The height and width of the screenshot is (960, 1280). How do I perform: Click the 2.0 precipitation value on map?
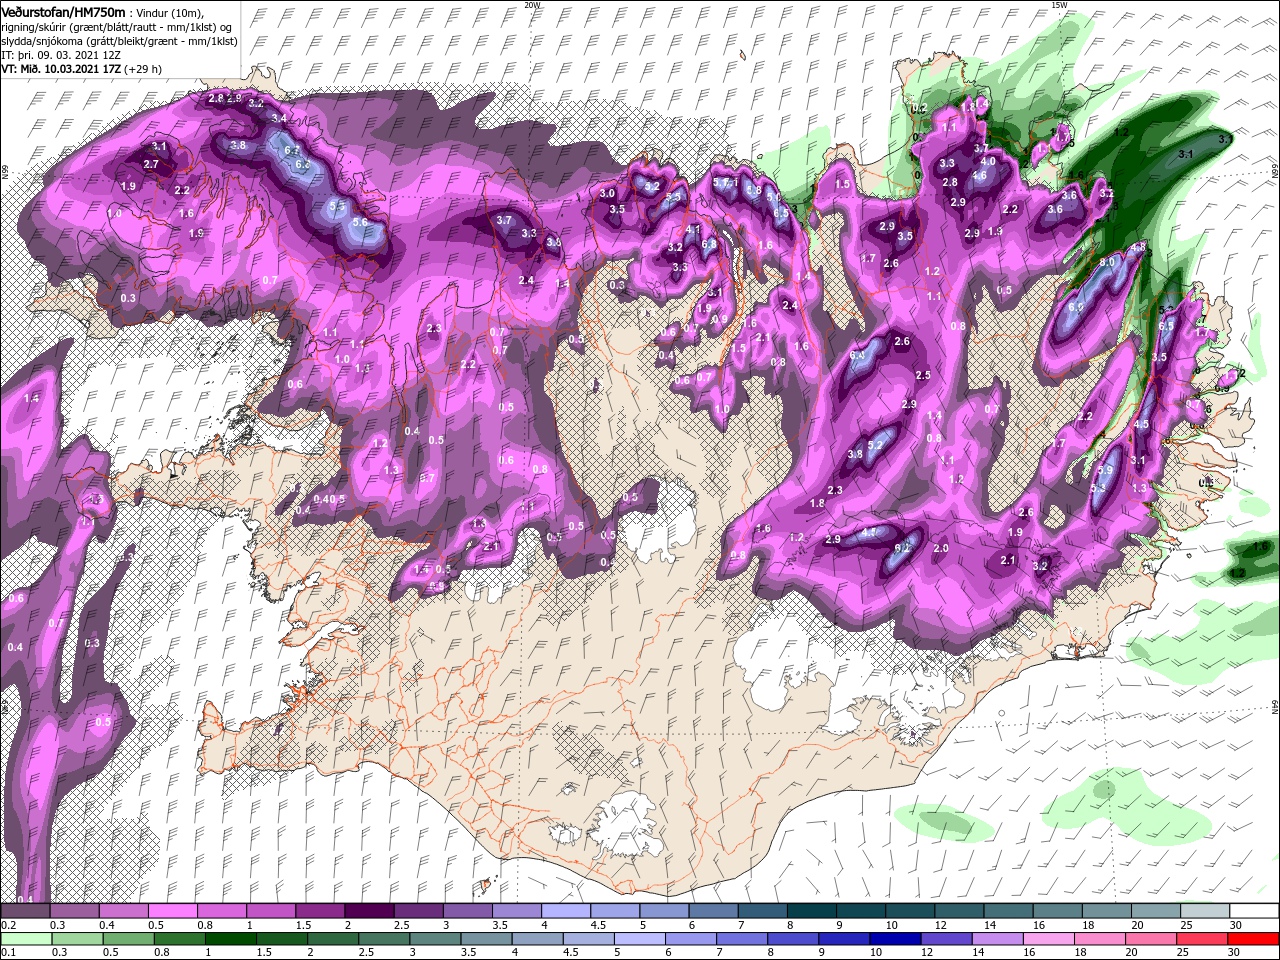tap(940, 548)
